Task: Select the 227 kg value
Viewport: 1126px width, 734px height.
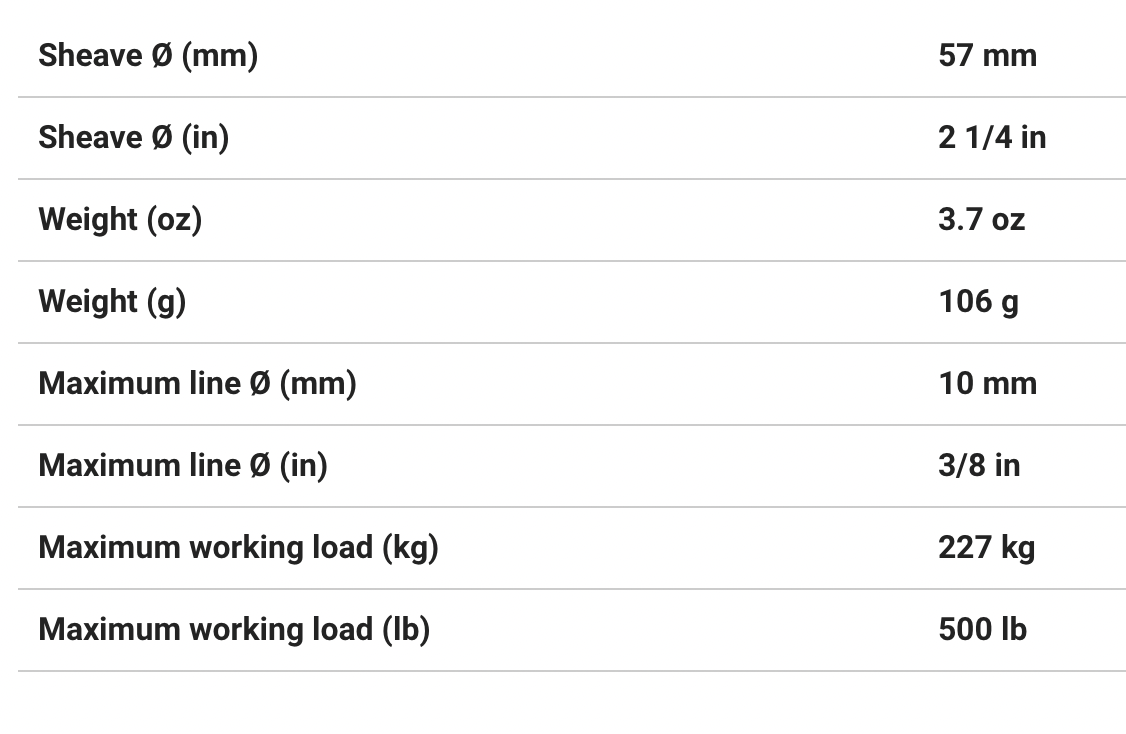Action: tap(986, 547)
